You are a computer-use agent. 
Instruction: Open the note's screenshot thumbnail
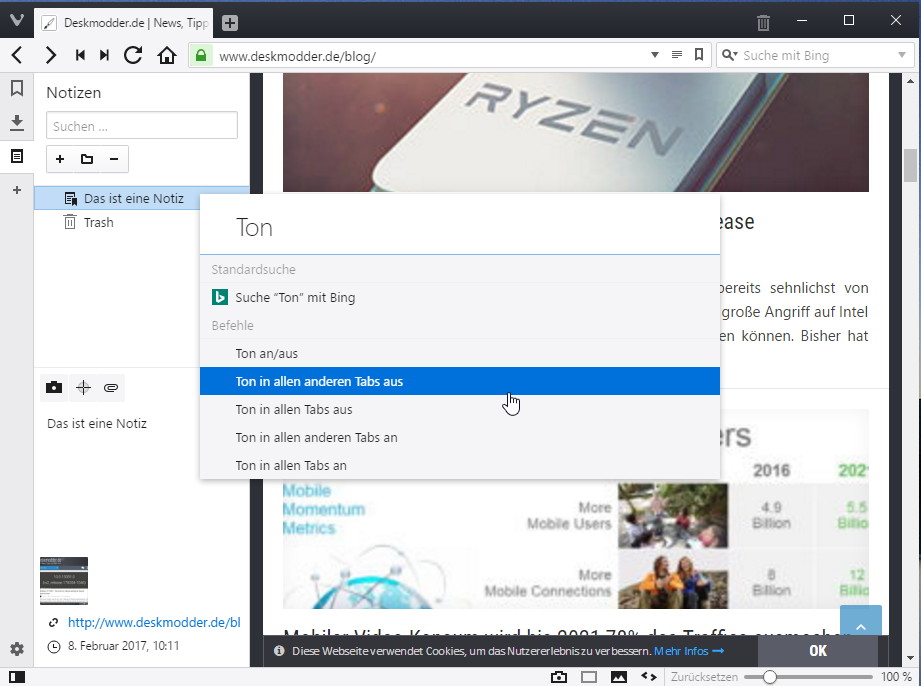point(64,580)
